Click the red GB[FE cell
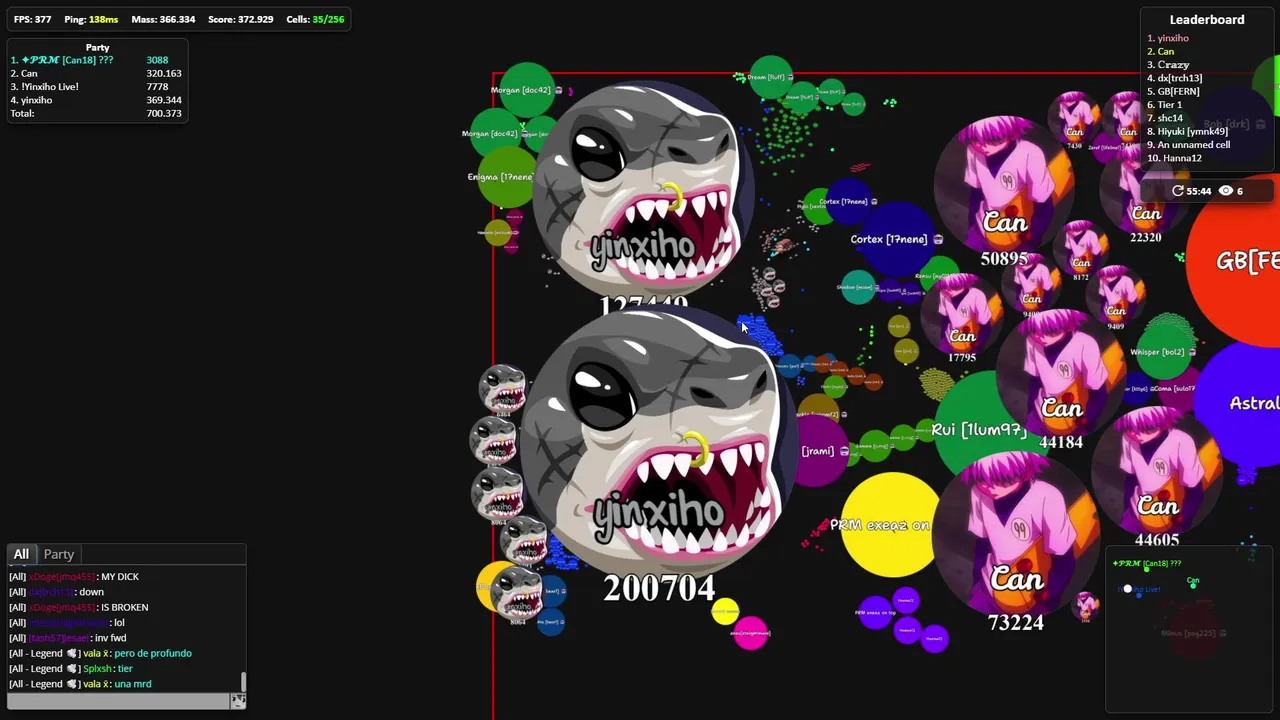This screenshot has width=1280, height=720. [x=1235, y=262]
